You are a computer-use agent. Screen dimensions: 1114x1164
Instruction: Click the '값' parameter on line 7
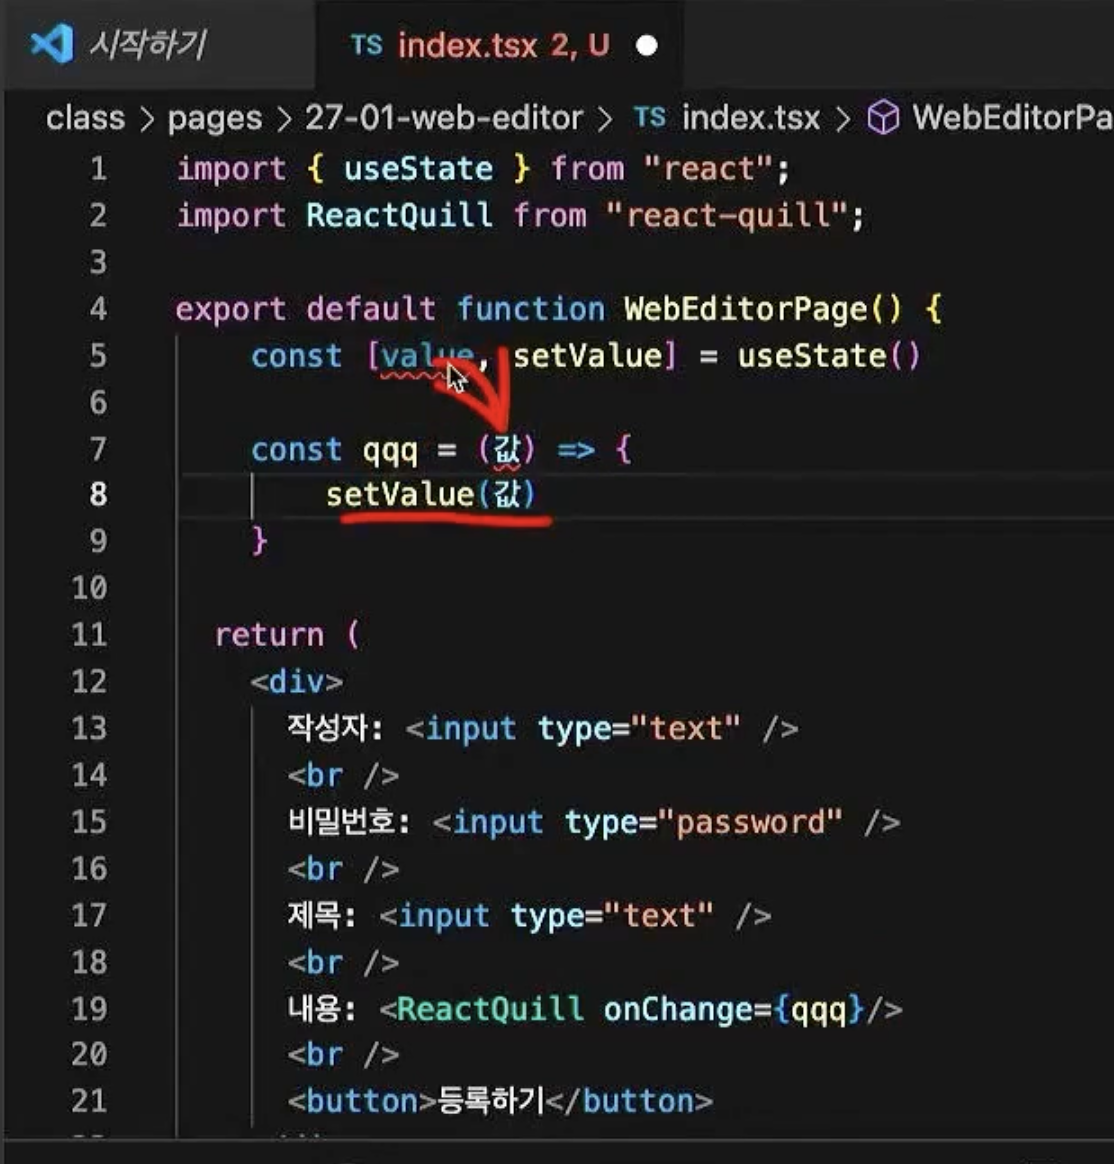tap(507, 448)
